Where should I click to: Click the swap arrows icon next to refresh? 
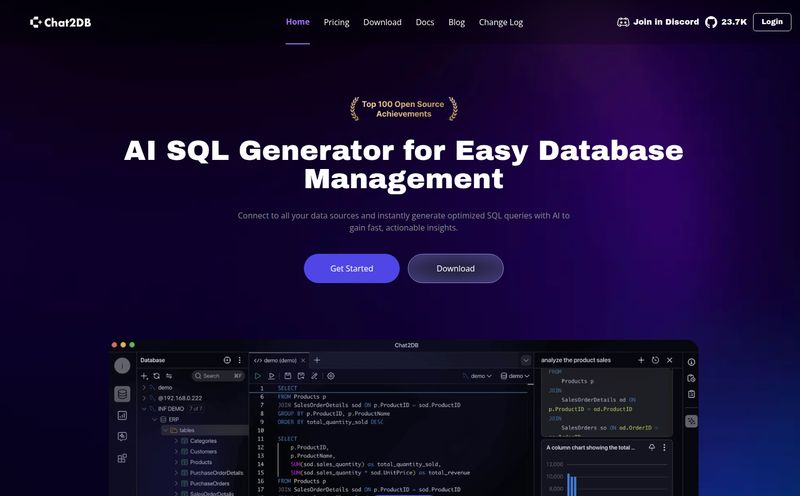click(x=169, y=376)
